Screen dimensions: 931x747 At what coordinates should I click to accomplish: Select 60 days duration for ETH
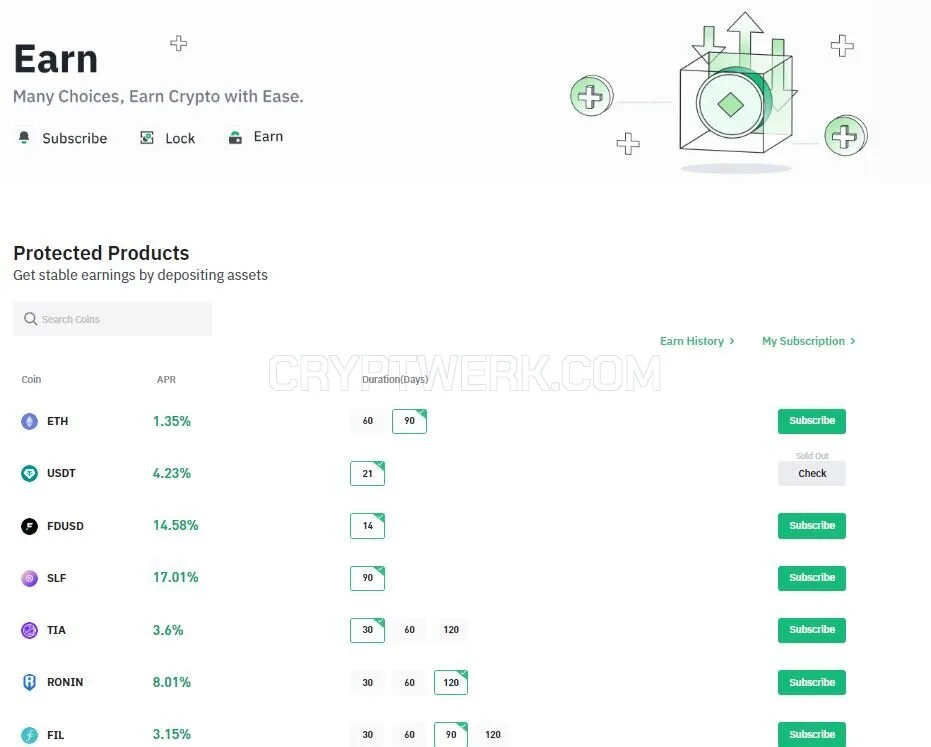point(368,421)
